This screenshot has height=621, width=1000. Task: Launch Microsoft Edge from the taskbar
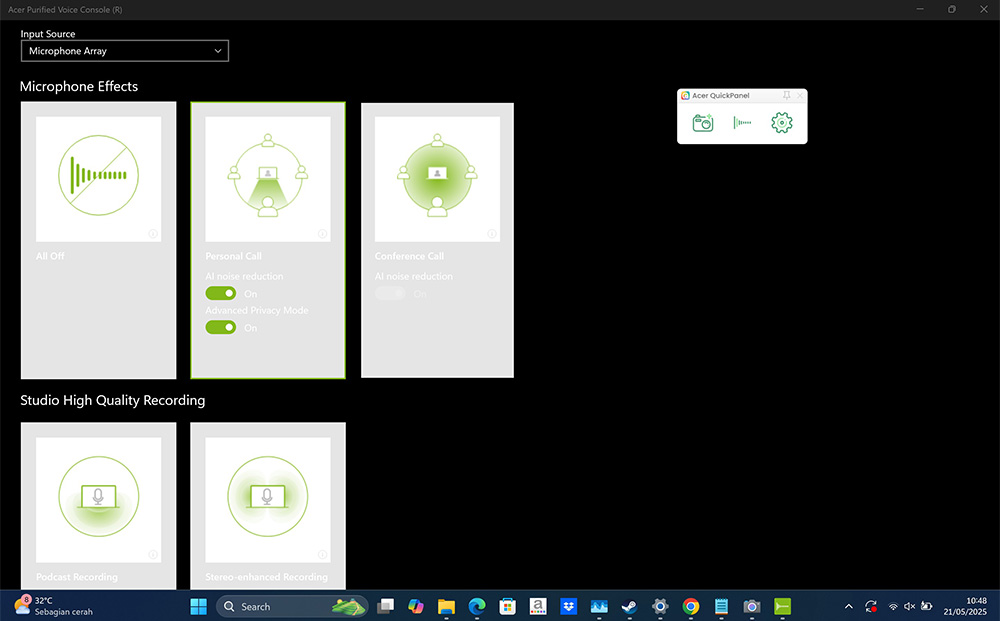(x=477, y=606)
